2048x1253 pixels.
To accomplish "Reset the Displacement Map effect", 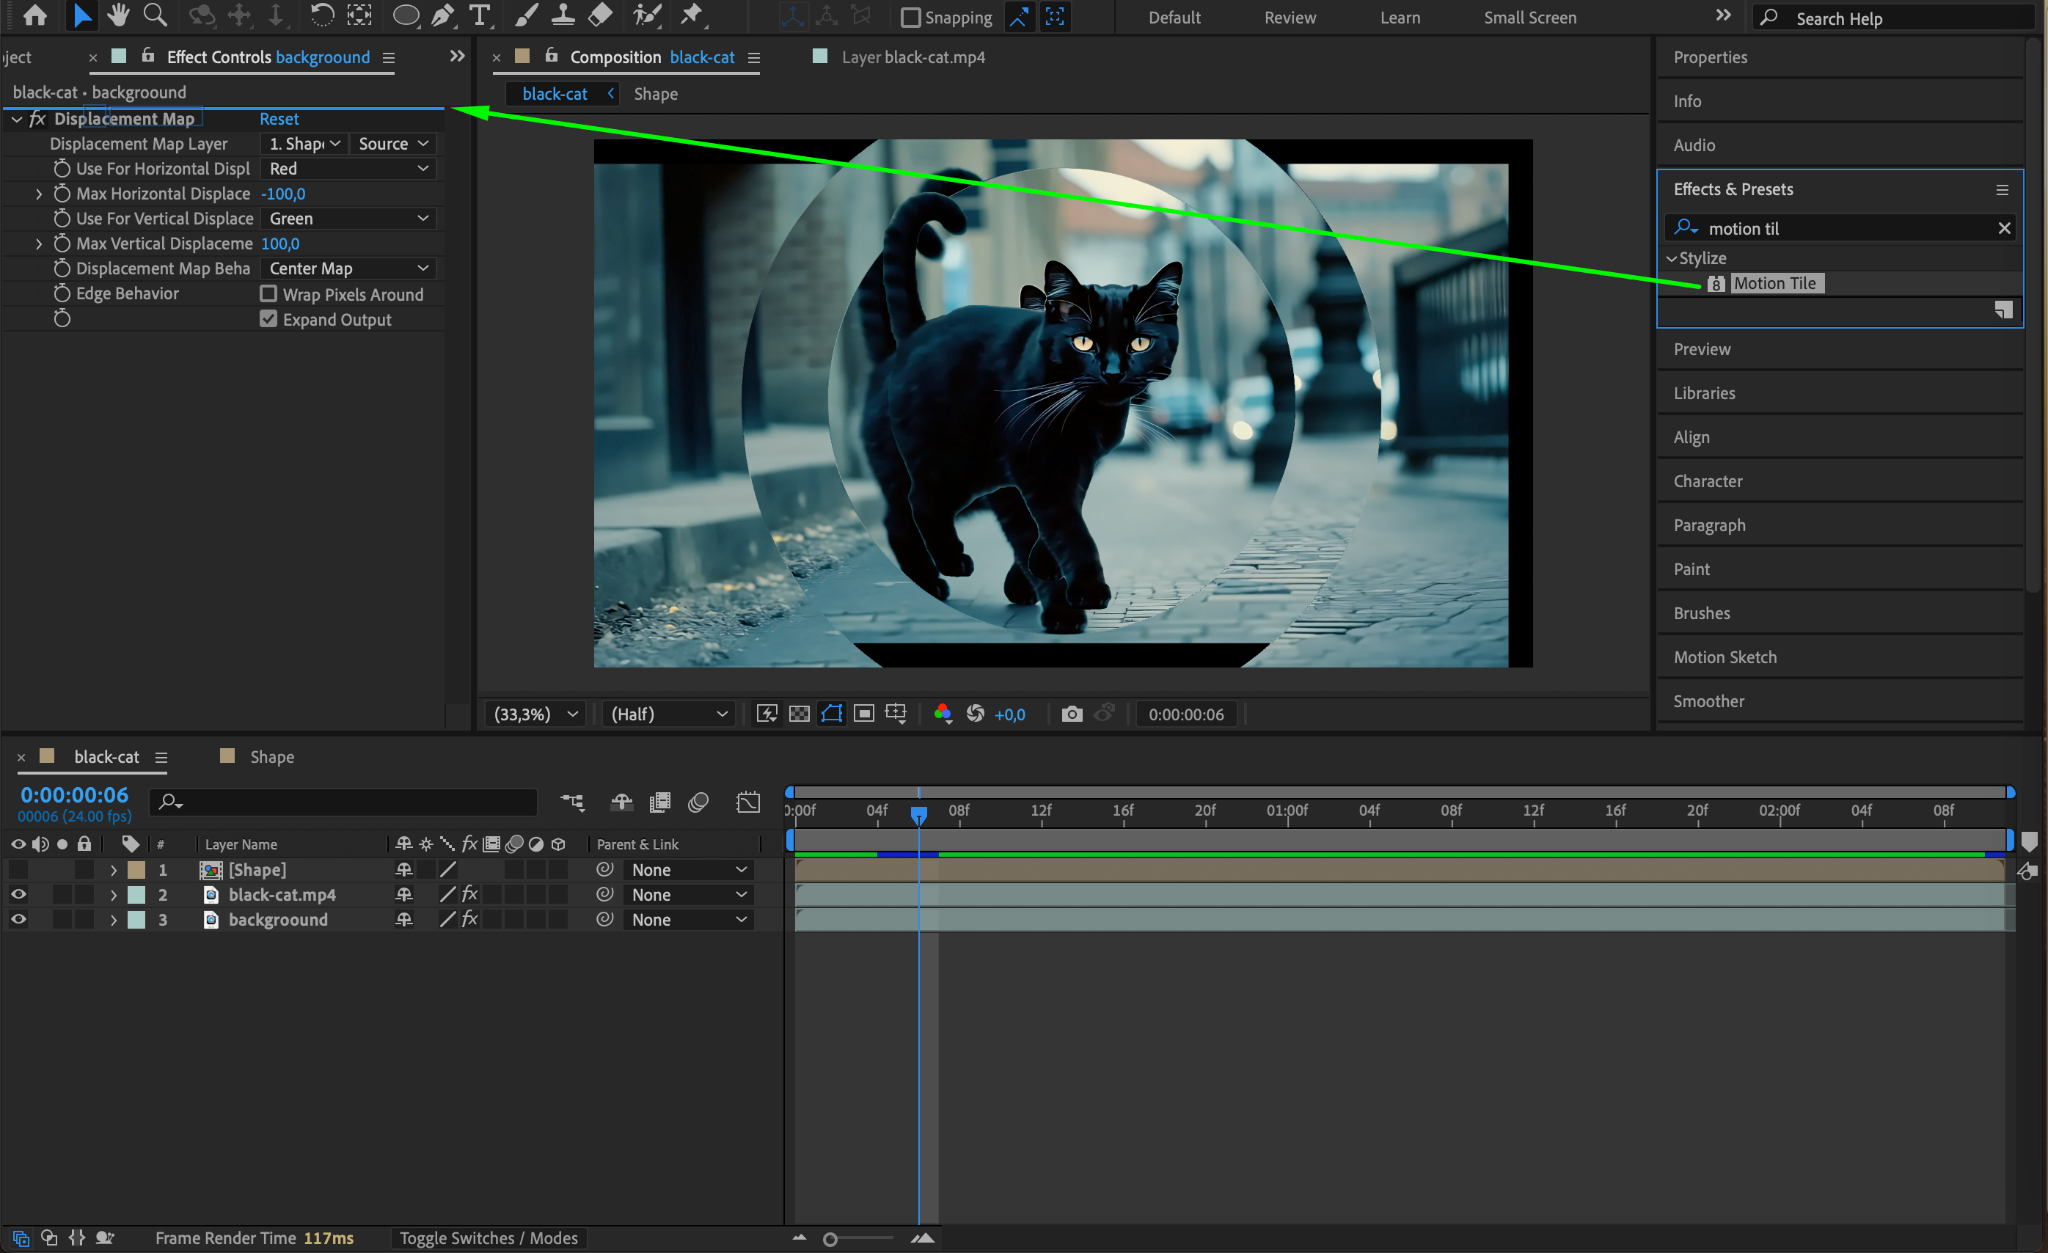I will [x=279, y=119].
